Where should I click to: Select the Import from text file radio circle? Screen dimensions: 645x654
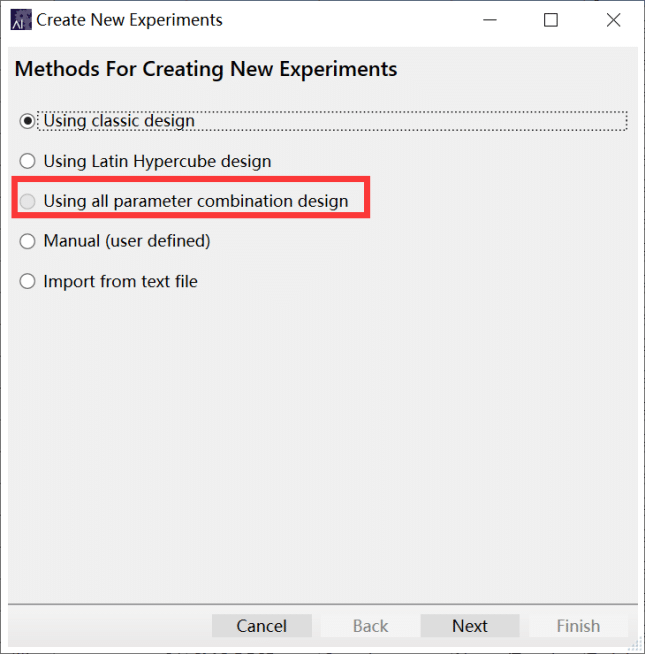(27, 281)
